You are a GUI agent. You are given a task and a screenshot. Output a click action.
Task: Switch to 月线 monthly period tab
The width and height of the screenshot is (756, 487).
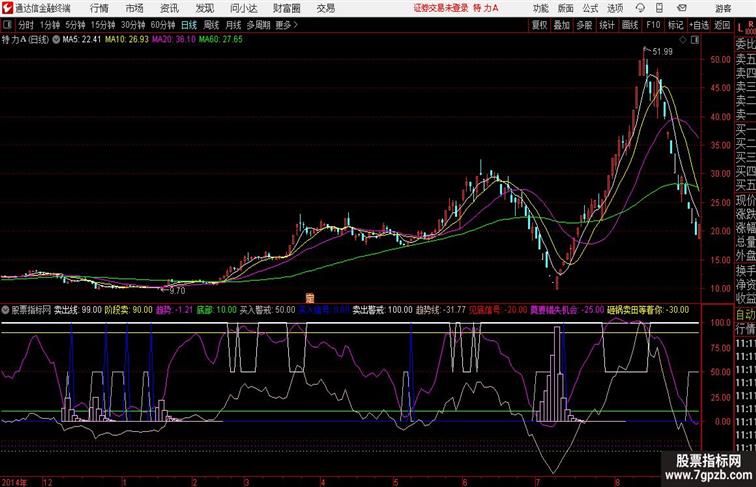[x=233, y=25]
